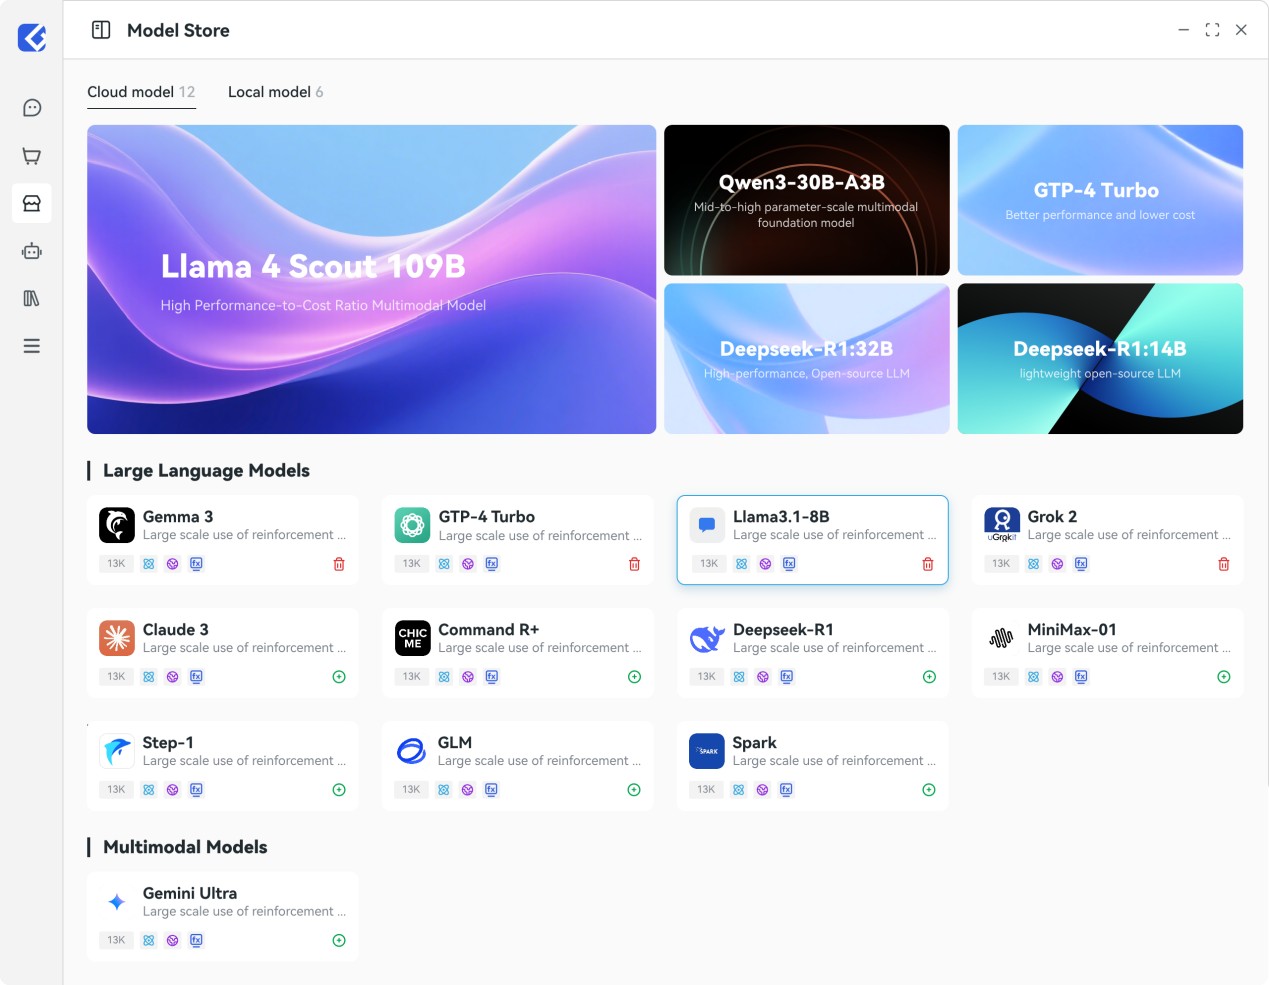Add Gemini Ultra using the green plus icon
The width and height of the screenshot is (1269, 985).
[339, 940]
